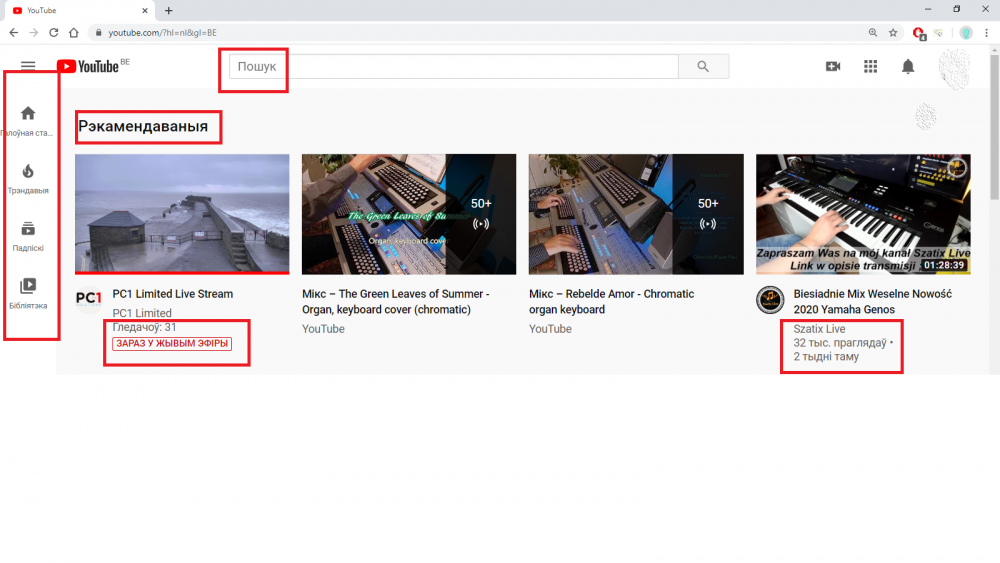This screenshot has height=563, width=1000.
Task: Bookmark this page with the star
Action: click(893, 33)
